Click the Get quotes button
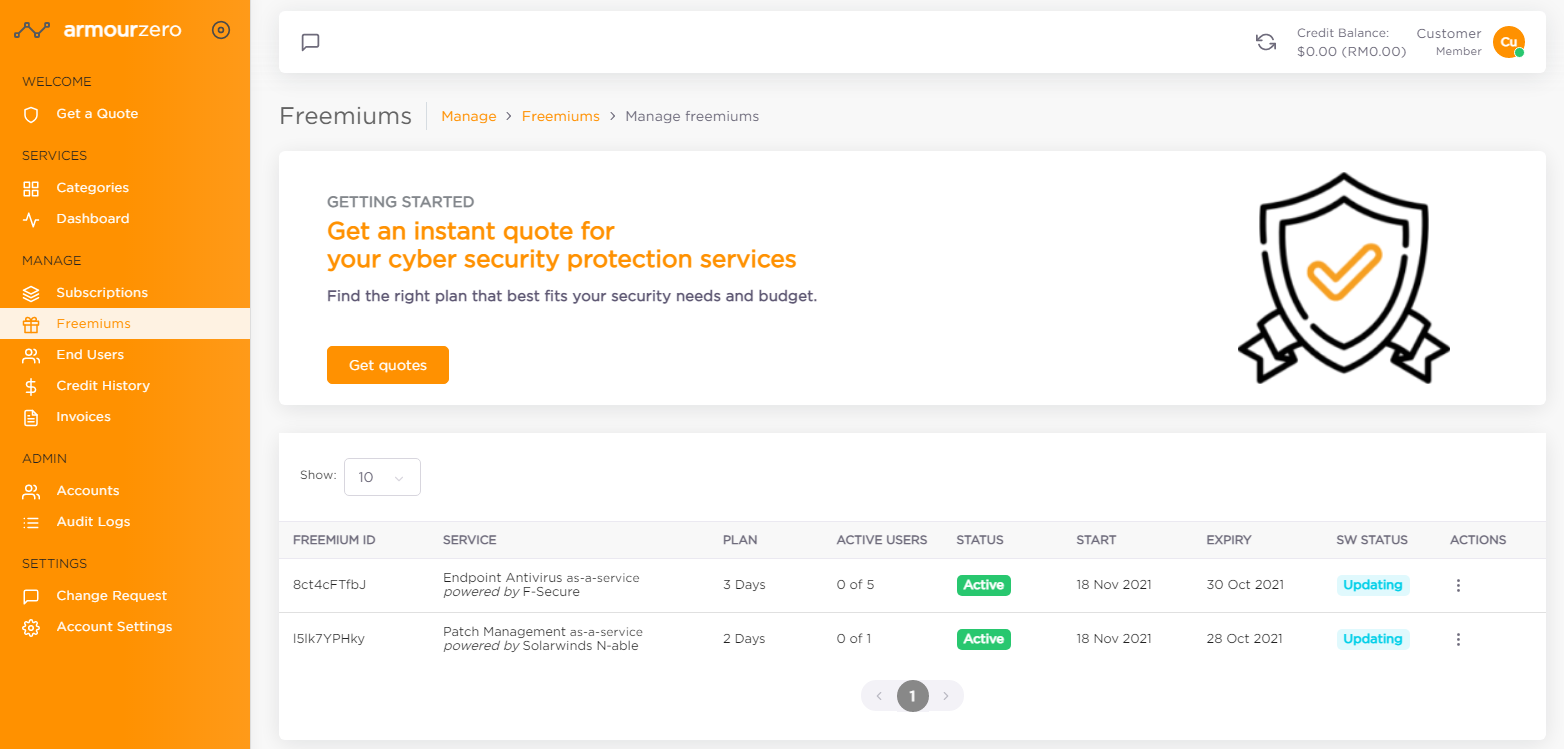 click(388, 365)
